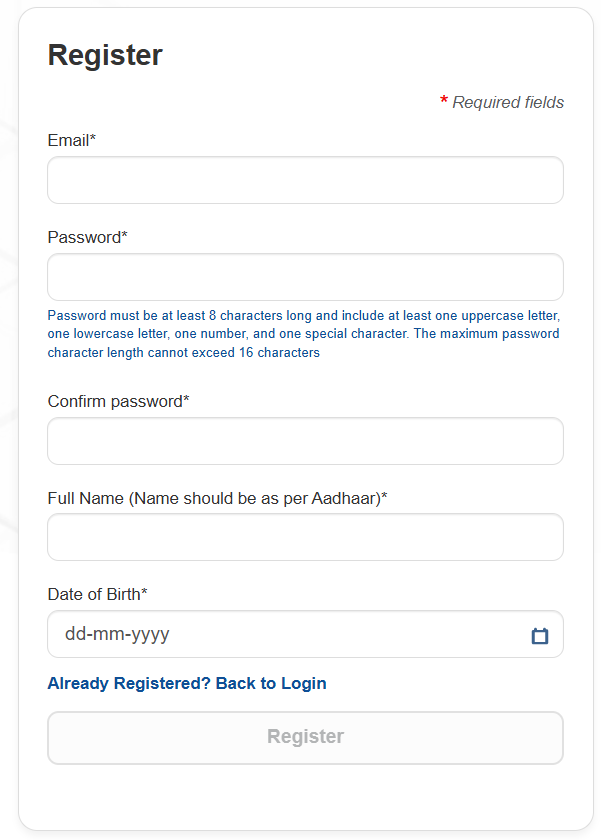The height and width of the screenshot is (840, 601).
Task: Click the Full Name input field
Action: click(305, 537)
